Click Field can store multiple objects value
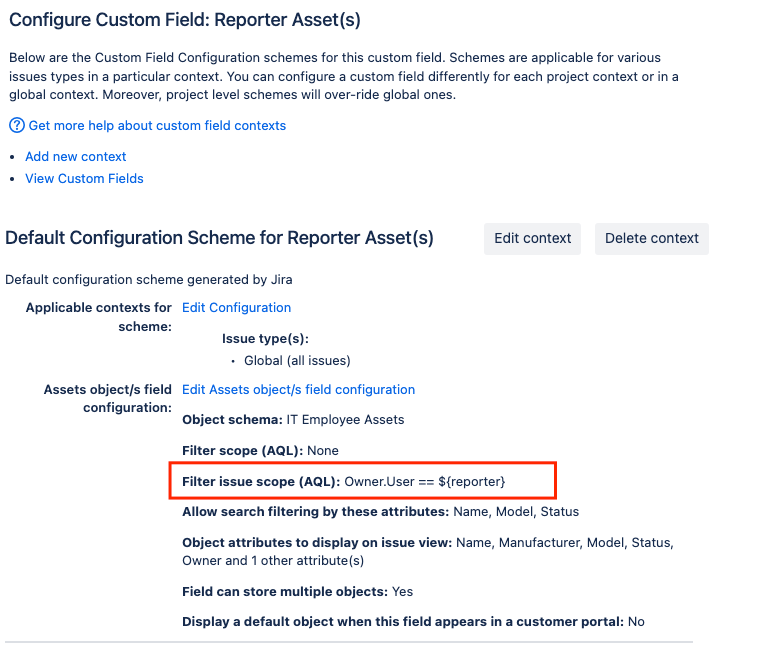Screen dimensions: 762x648 click(x=402, y=592)
